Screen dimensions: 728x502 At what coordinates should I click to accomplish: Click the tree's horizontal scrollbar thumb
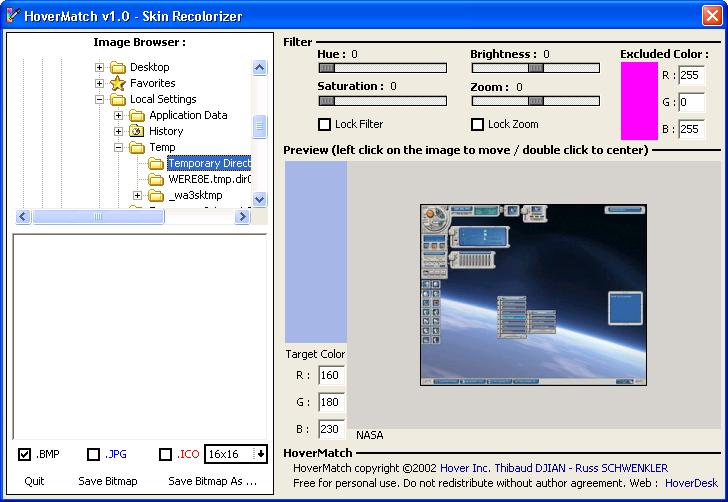click(x=98, y=216)
